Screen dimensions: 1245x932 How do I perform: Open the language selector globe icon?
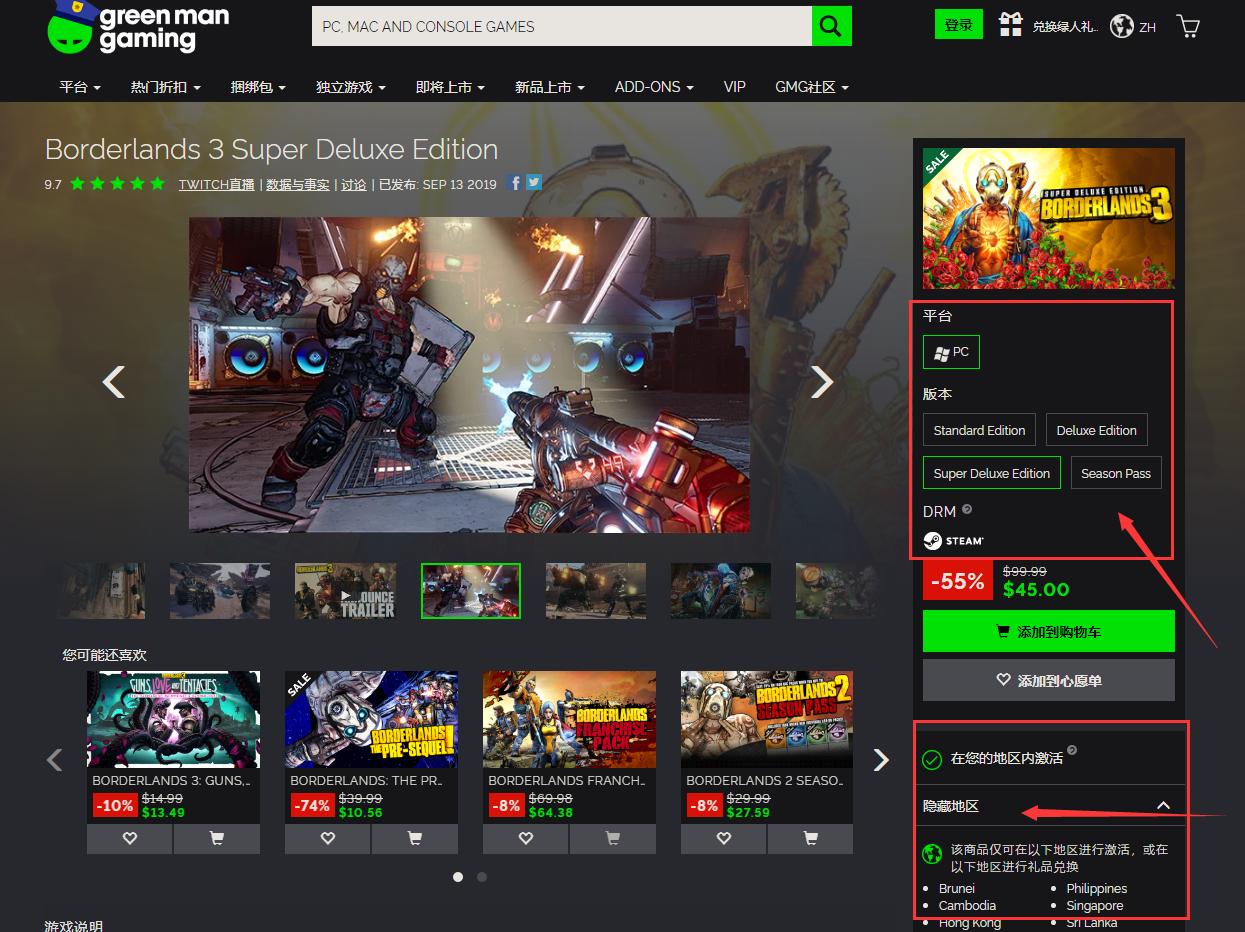pyautogui.click(x=1121, y=26)
